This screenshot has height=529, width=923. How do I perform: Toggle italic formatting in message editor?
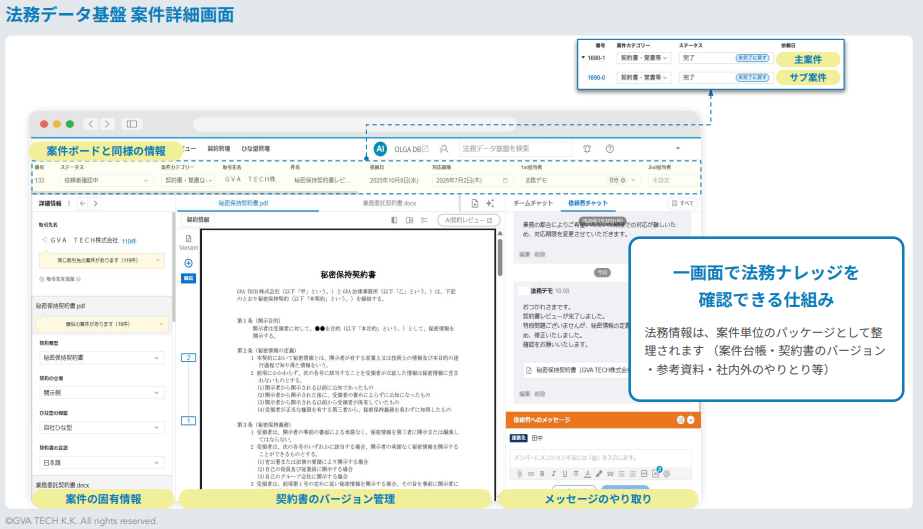[553, 474]
